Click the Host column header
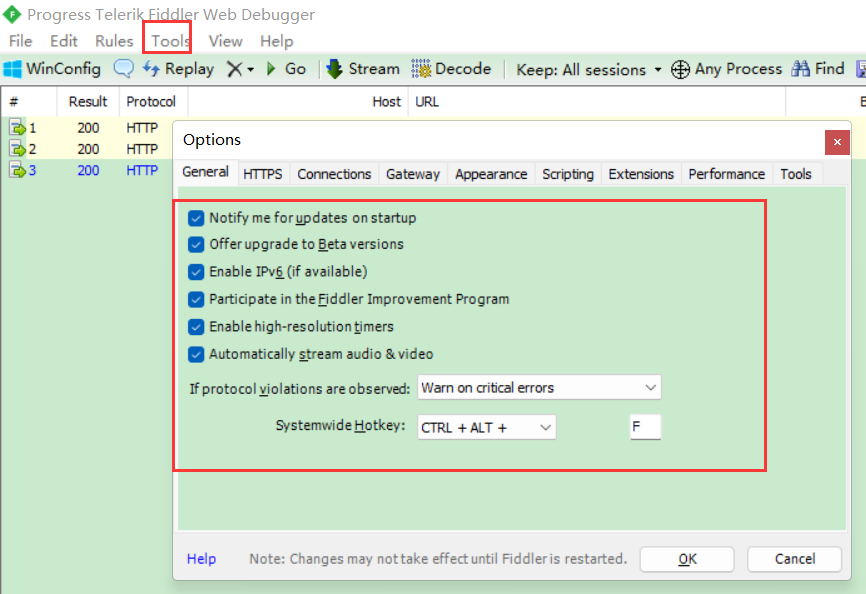 click(298, 102)
